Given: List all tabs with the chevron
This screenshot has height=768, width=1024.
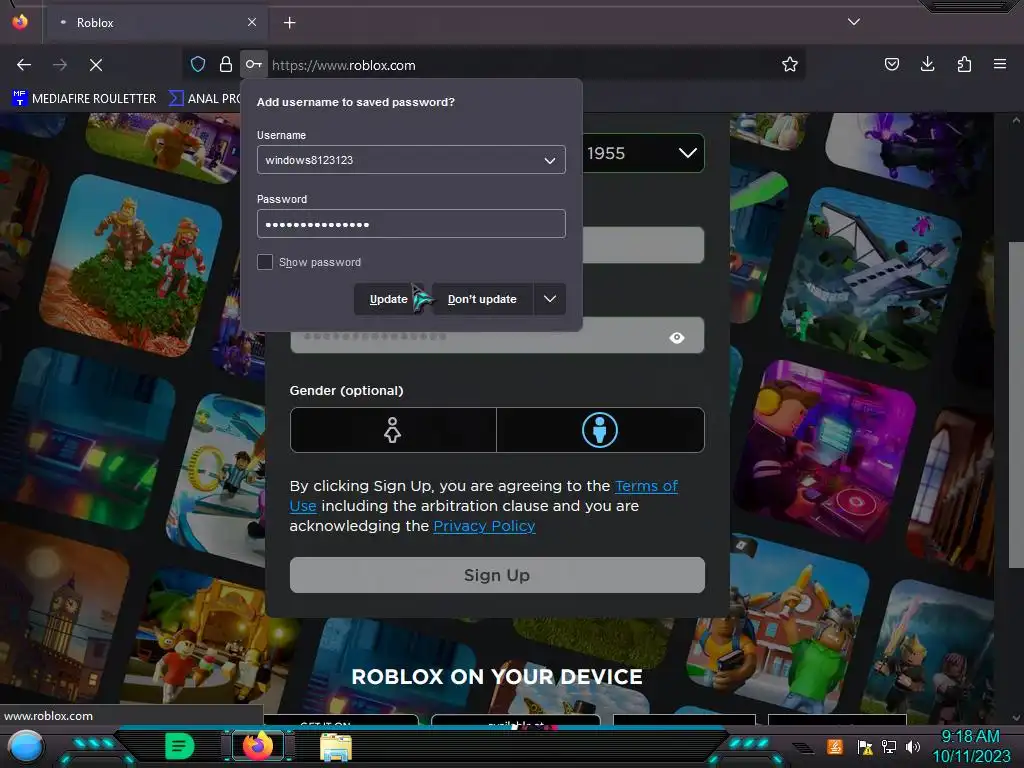Looking at the screenshot, I should [854, 22].
